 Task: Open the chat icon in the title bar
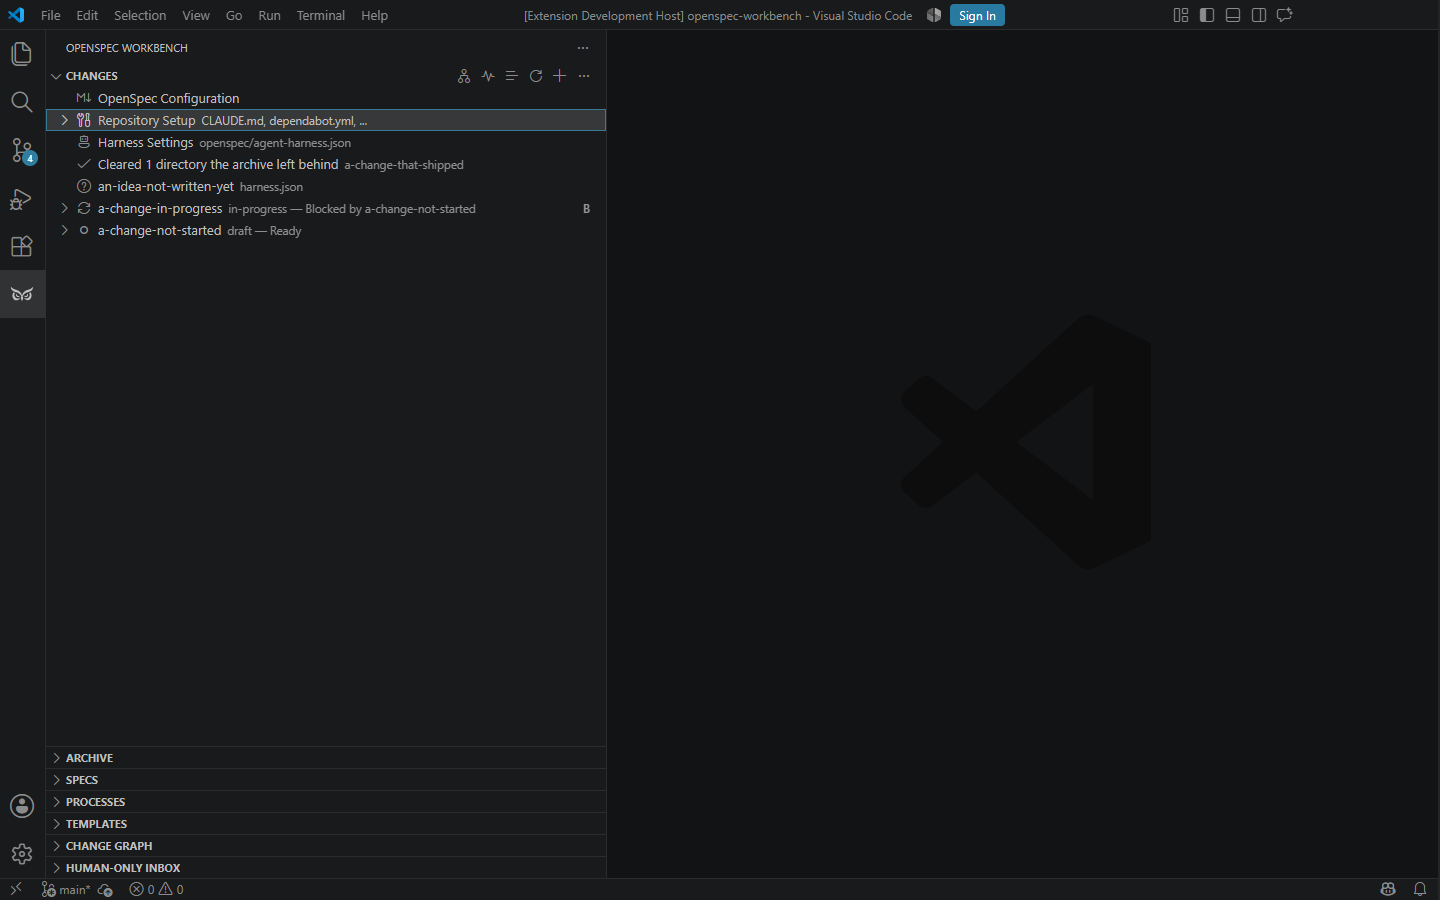1285,15
